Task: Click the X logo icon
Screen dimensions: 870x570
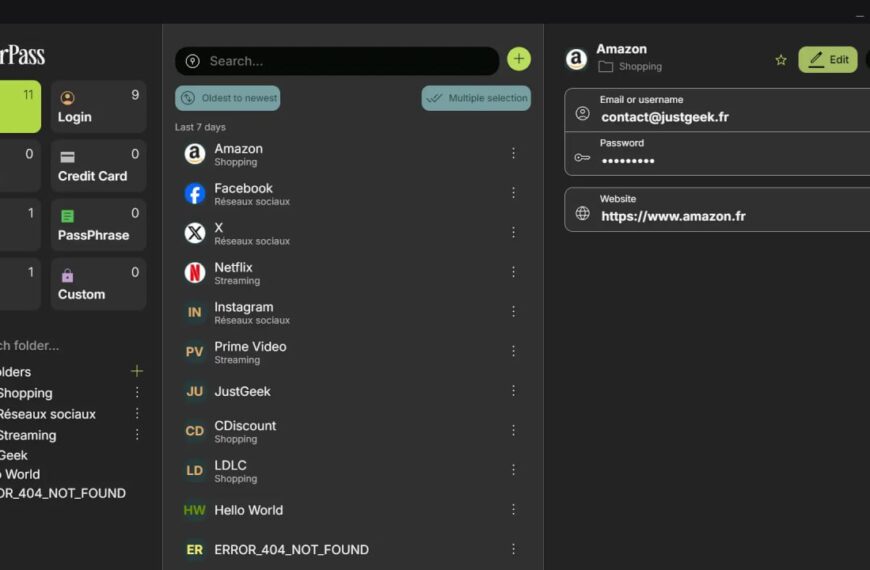Action: (195, 233)
